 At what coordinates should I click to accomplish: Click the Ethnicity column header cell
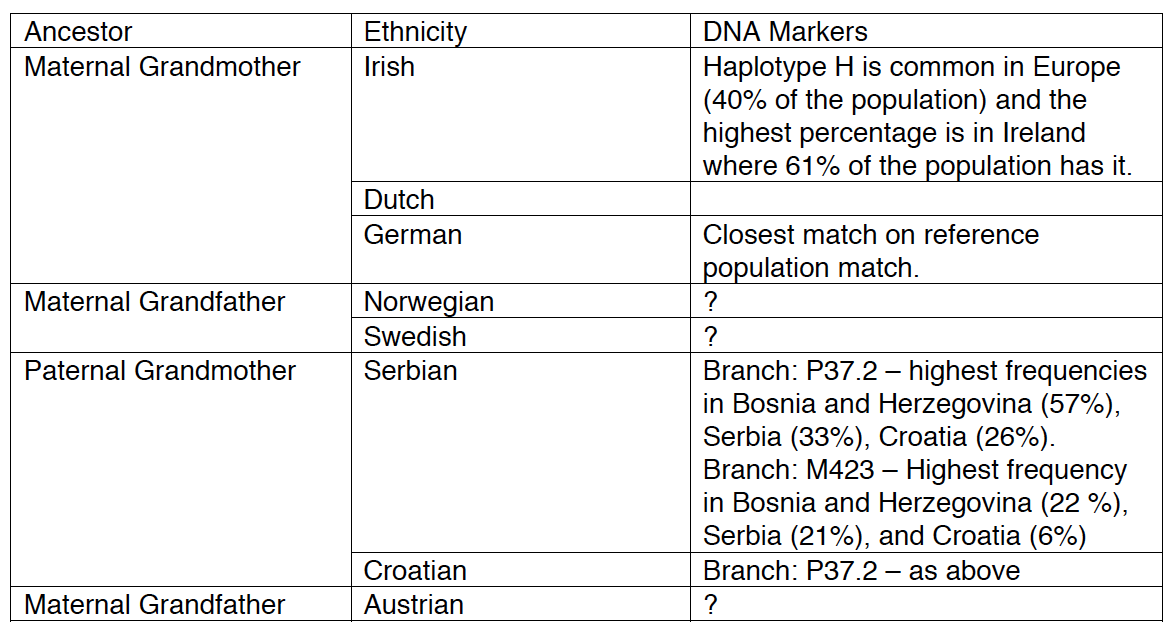[521, 31]
